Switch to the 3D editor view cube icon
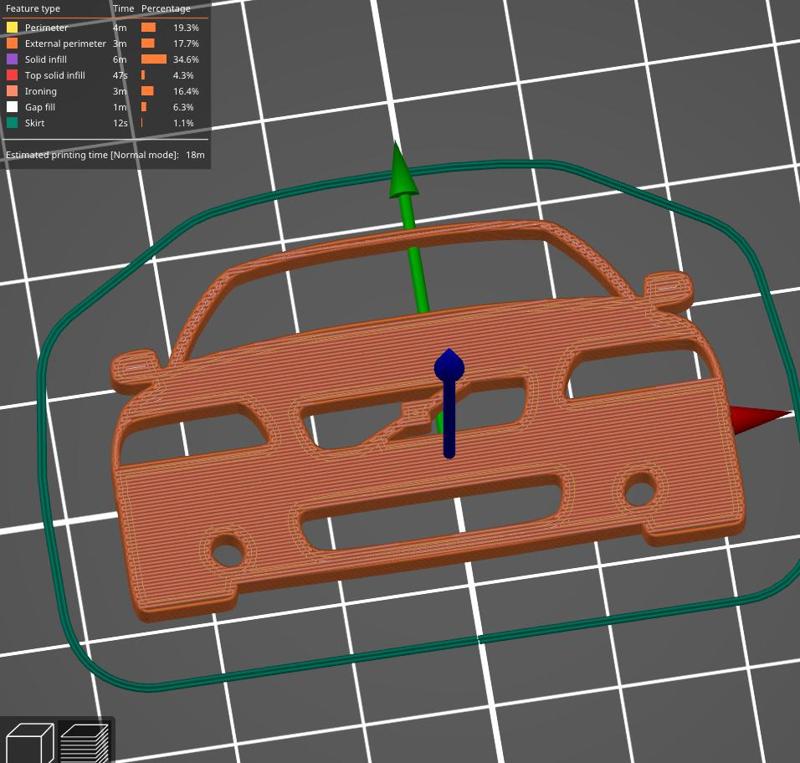This screenshot has height=763, width=800. pos(29,743)
